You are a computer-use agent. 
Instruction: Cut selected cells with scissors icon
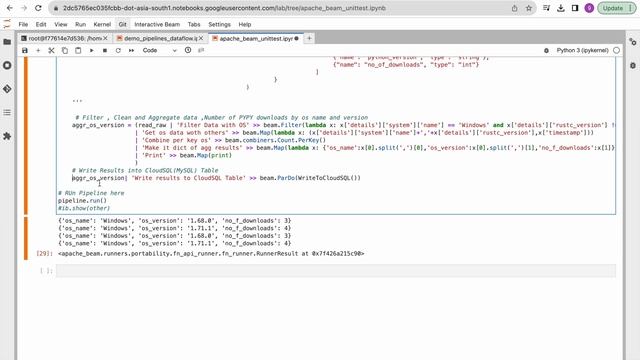(51, 51)
